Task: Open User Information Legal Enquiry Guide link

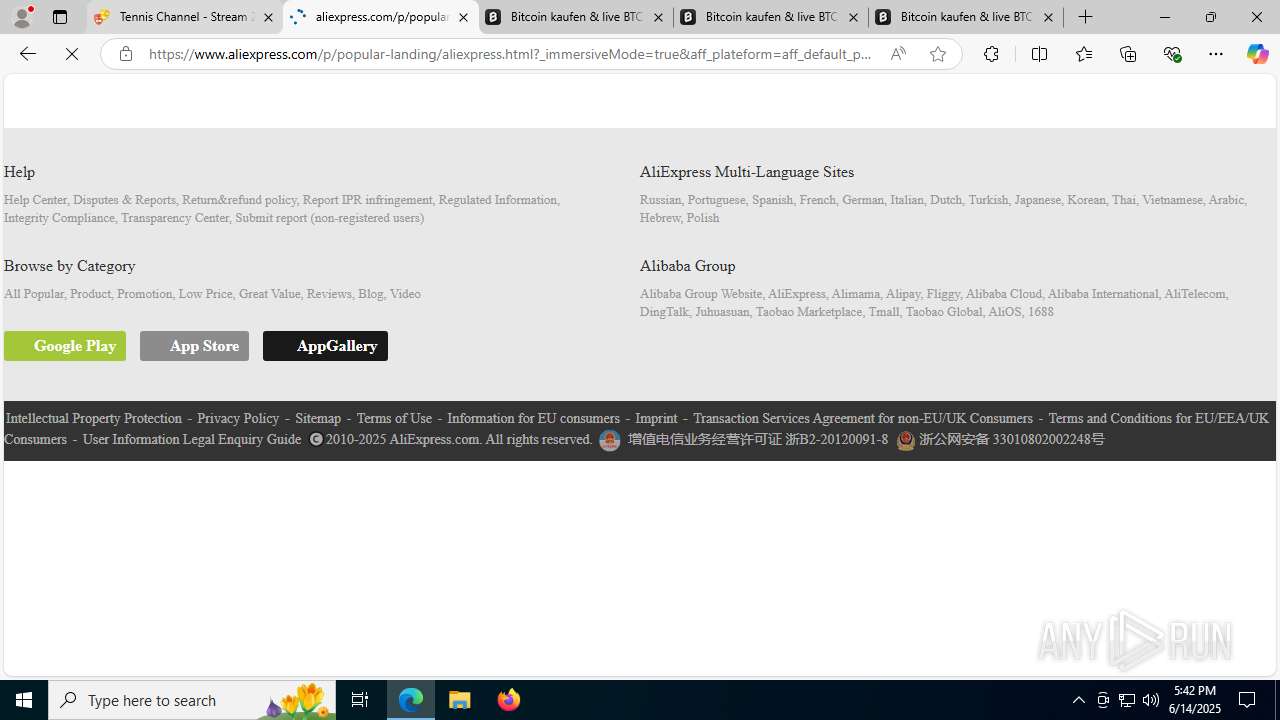Action: (x=192, y=440)
